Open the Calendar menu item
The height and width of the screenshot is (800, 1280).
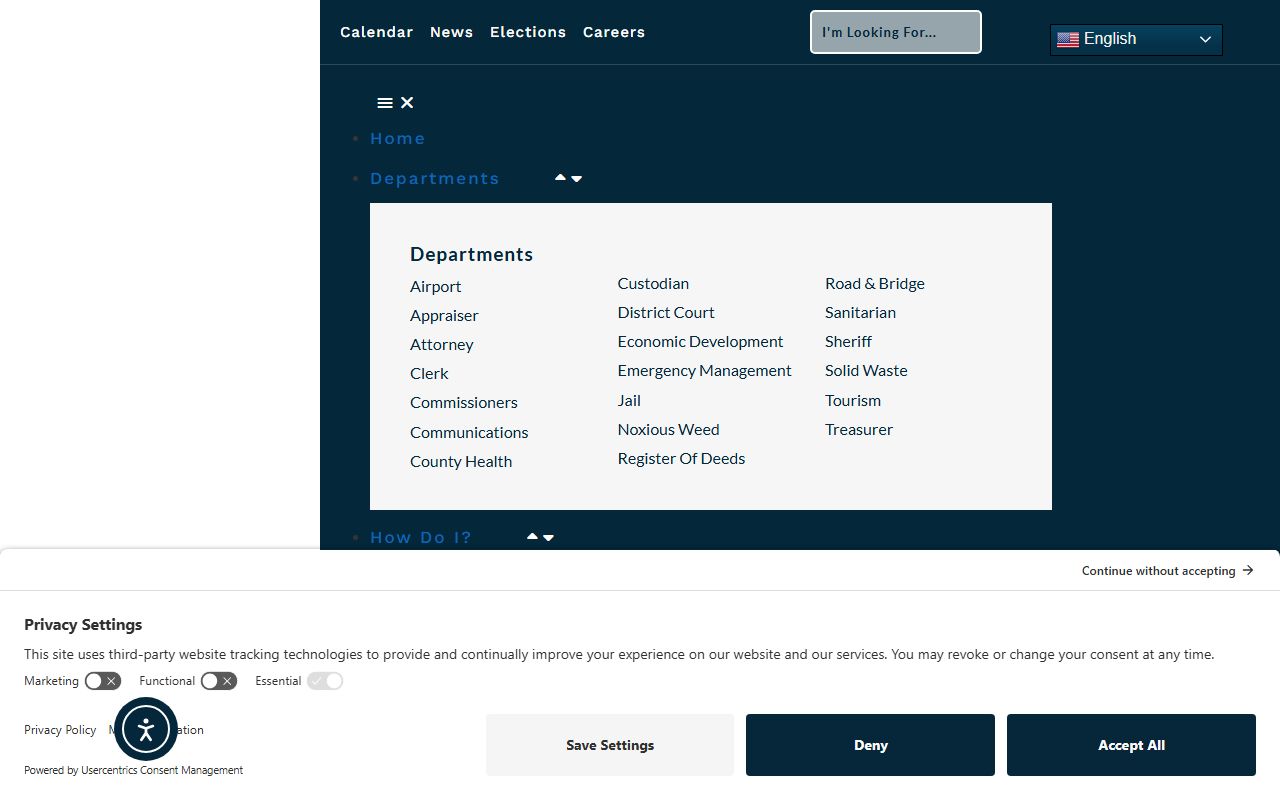click(376, 32)
